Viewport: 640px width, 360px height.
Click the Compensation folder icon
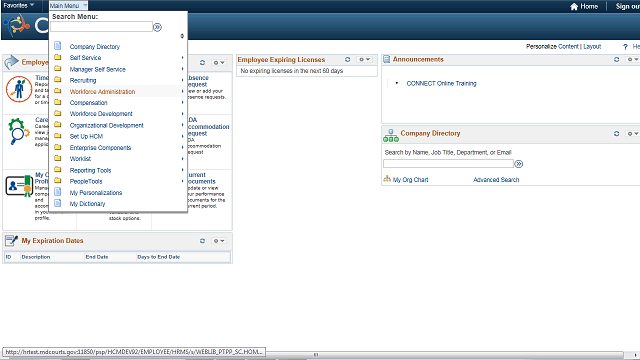(x=58, y=102)
